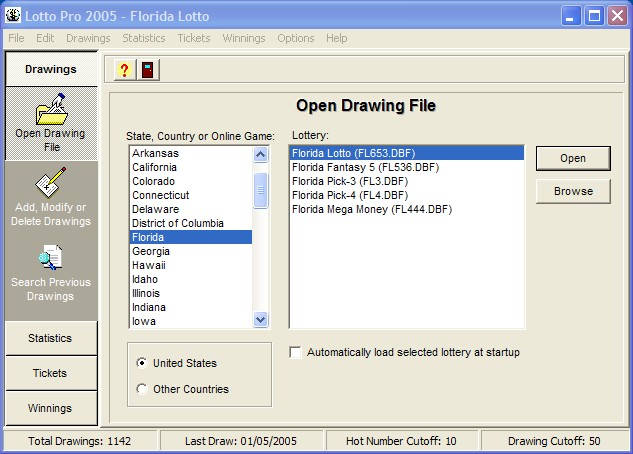The width and height of the screenshot is (633, 454).
Task: Select the Other Countries radio button
Action: pyautogui.click(x=142, y=389)
